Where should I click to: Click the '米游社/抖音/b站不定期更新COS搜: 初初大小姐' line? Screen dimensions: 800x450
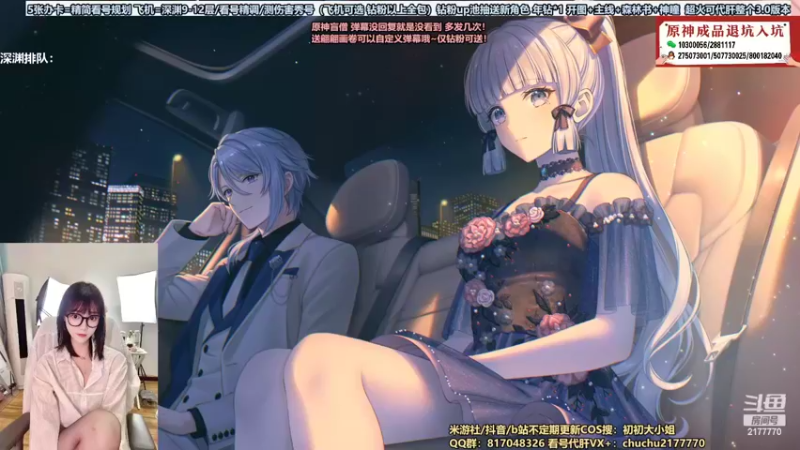(562, 430)
